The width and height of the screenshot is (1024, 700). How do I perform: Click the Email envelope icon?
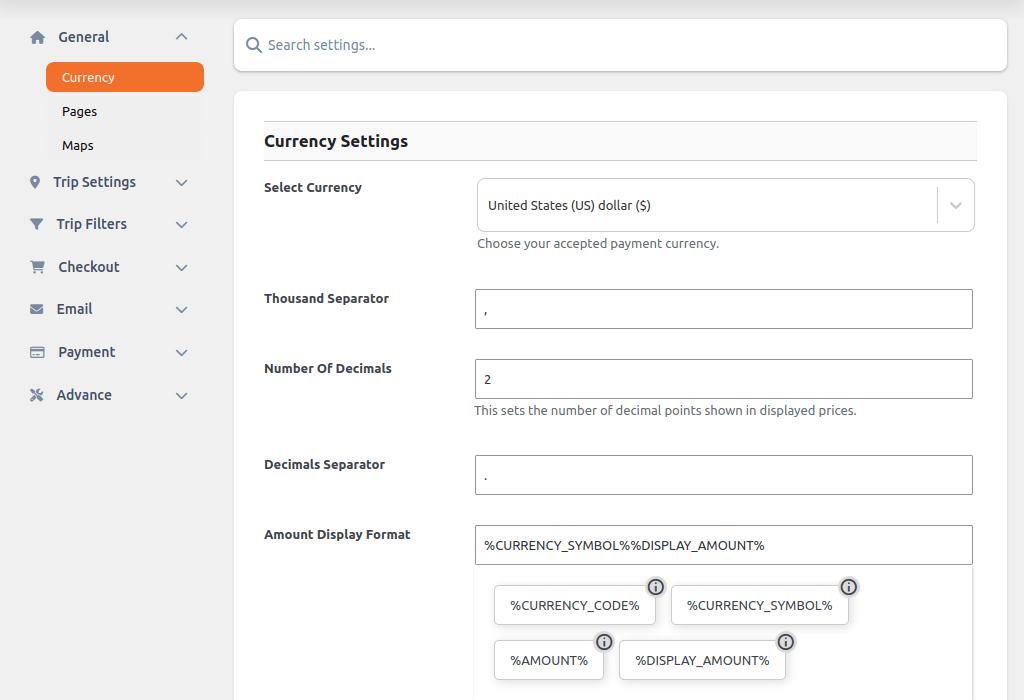[37, 309]
